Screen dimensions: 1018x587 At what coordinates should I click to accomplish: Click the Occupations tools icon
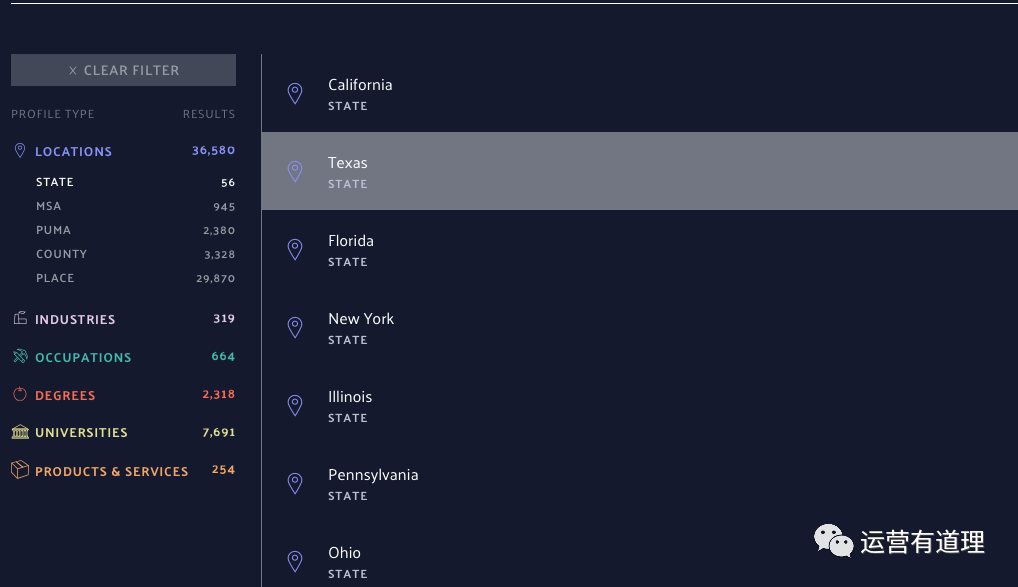pyautogui.click(x=20, y=356)
